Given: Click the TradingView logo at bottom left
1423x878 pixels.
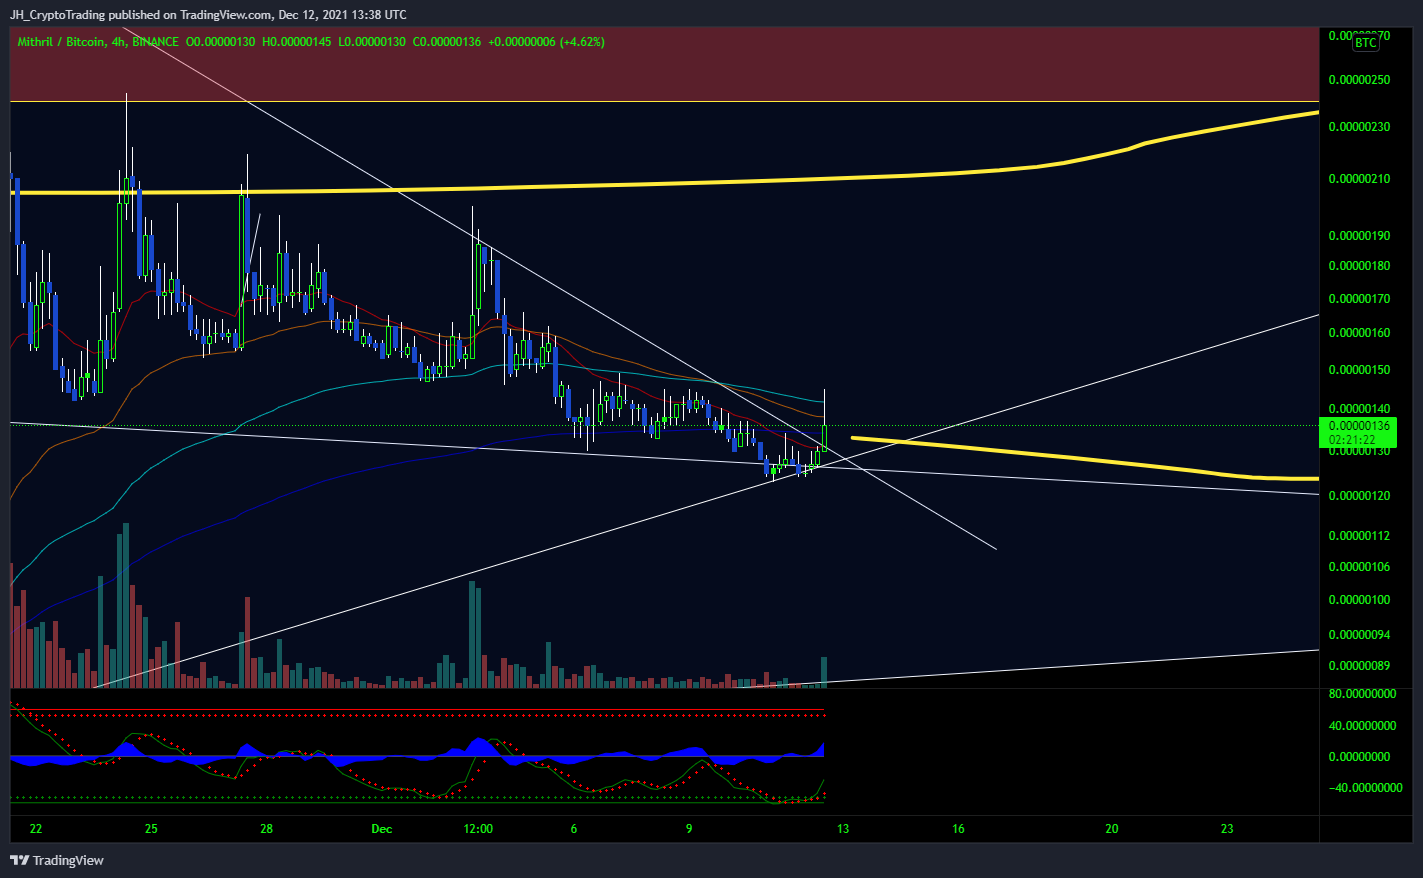Looking at the screenshot, I should click(x=57, y=860).
